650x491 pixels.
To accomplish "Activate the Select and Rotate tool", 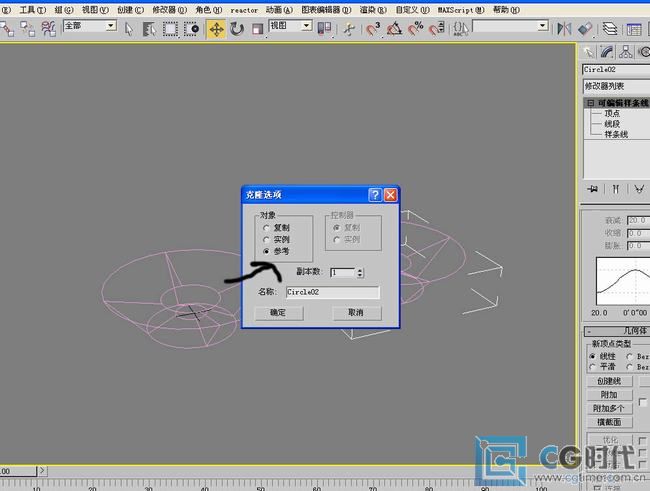I will coord(237,29).
